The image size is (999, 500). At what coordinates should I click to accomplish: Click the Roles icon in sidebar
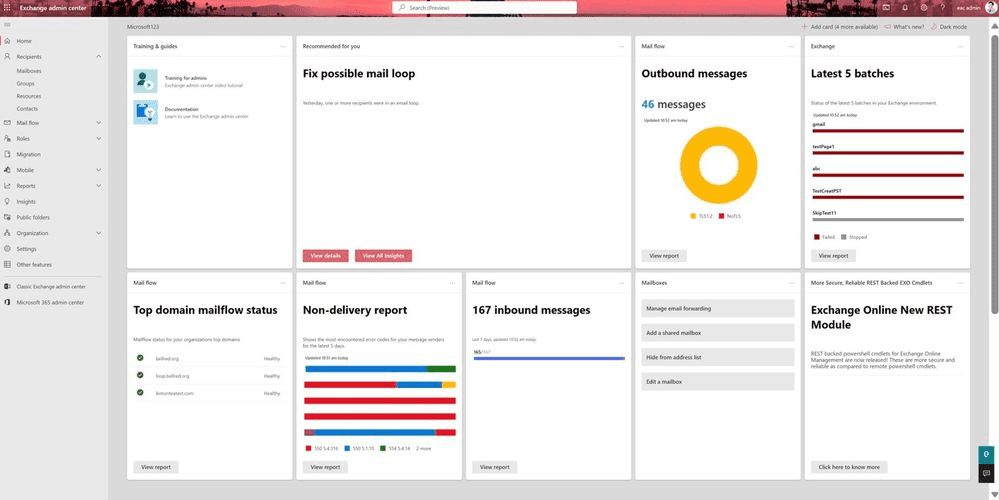pos(7,138)
